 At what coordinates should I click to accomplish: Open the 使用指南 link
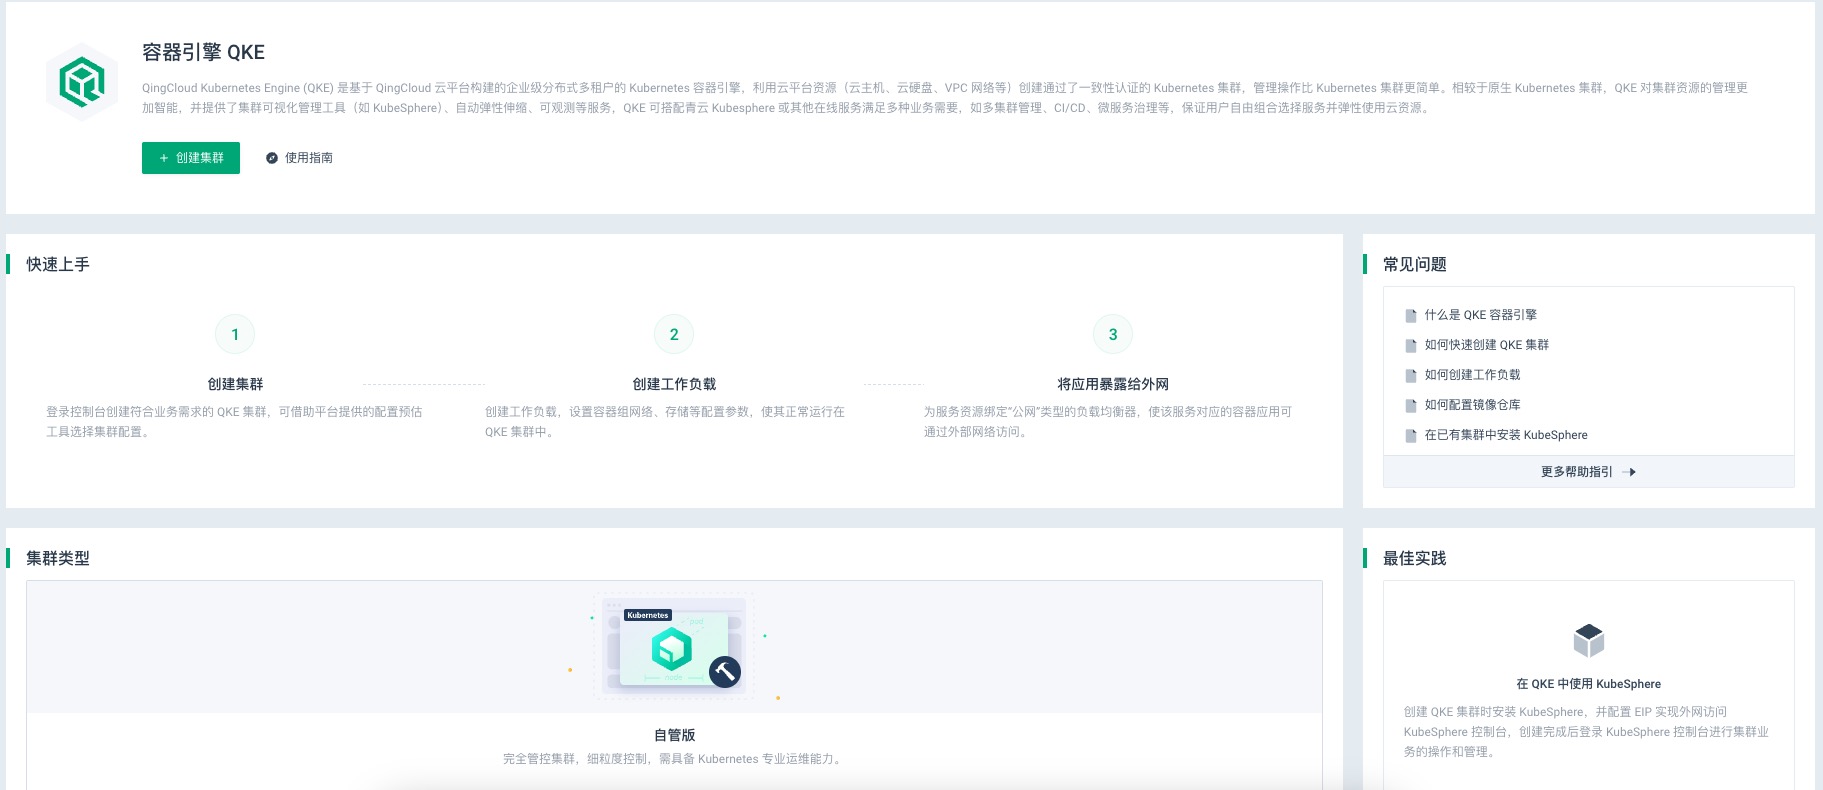[308, 158]
